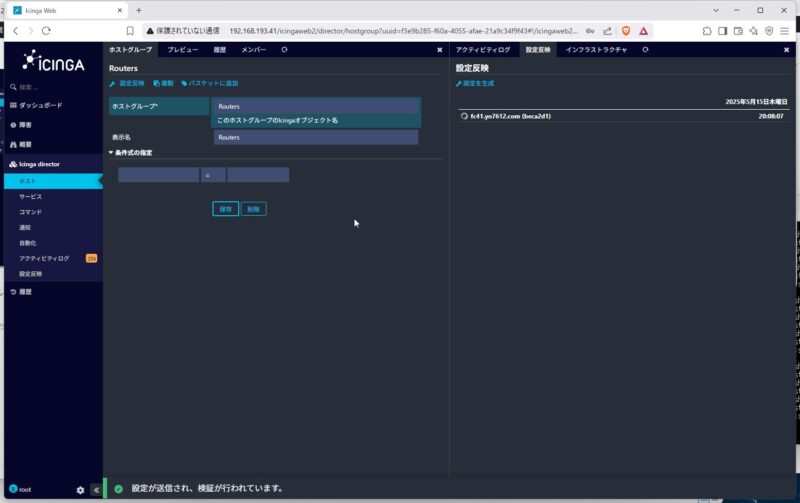Collapse the sidebar with double chevron
Viewport: 800px width, 503px height.
[x=96, y=490]
